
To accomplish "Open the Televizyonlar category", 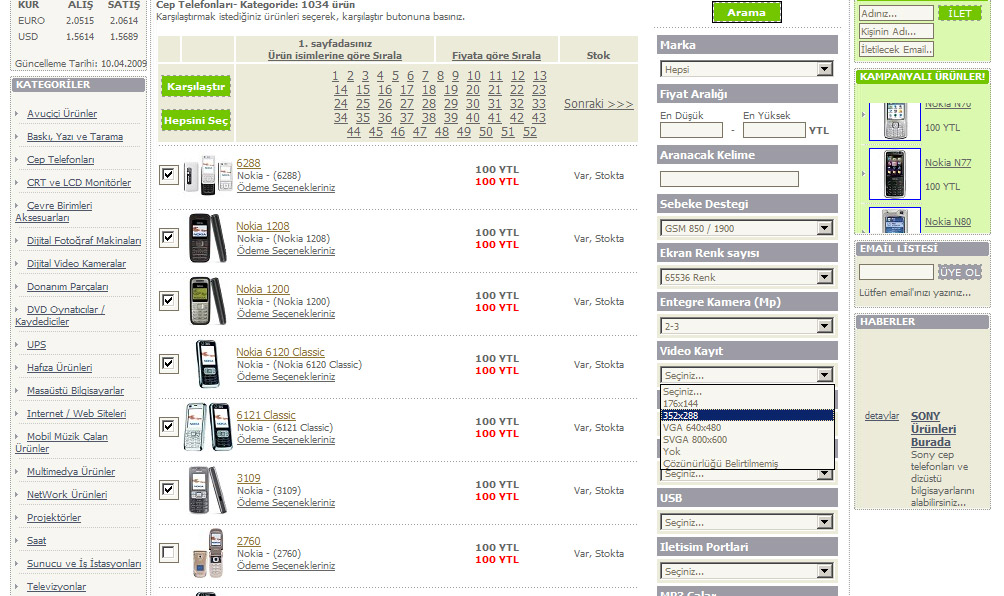I will tap(56, 586).
